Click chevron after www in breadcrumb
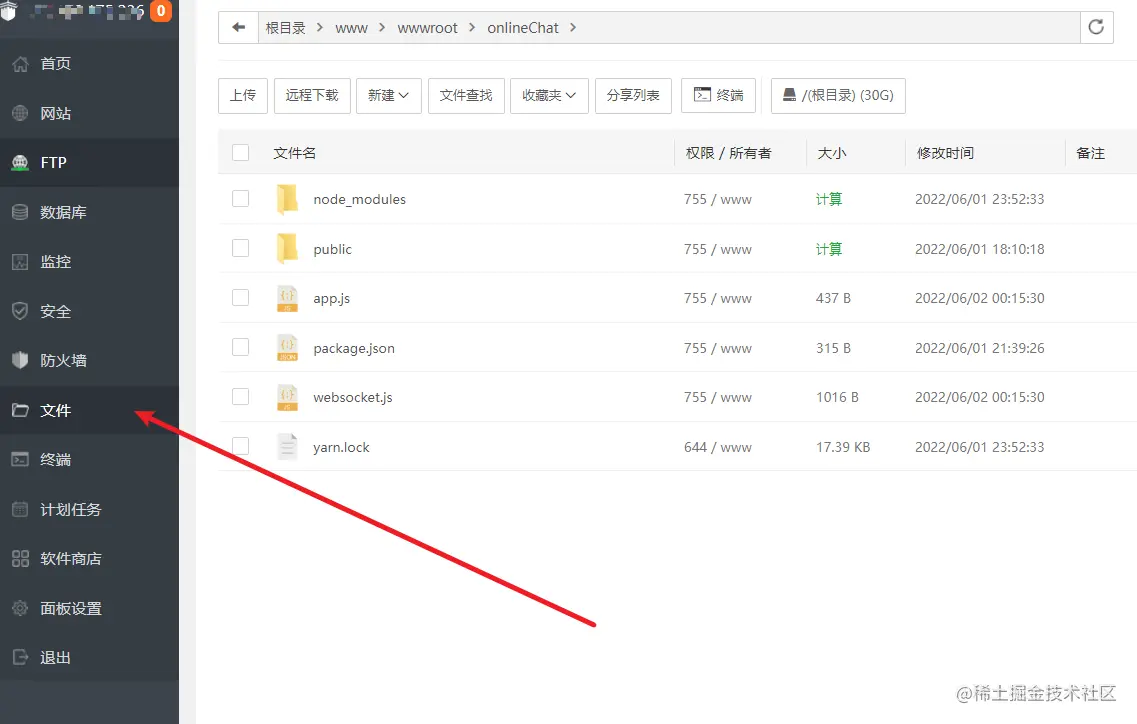 382,28
